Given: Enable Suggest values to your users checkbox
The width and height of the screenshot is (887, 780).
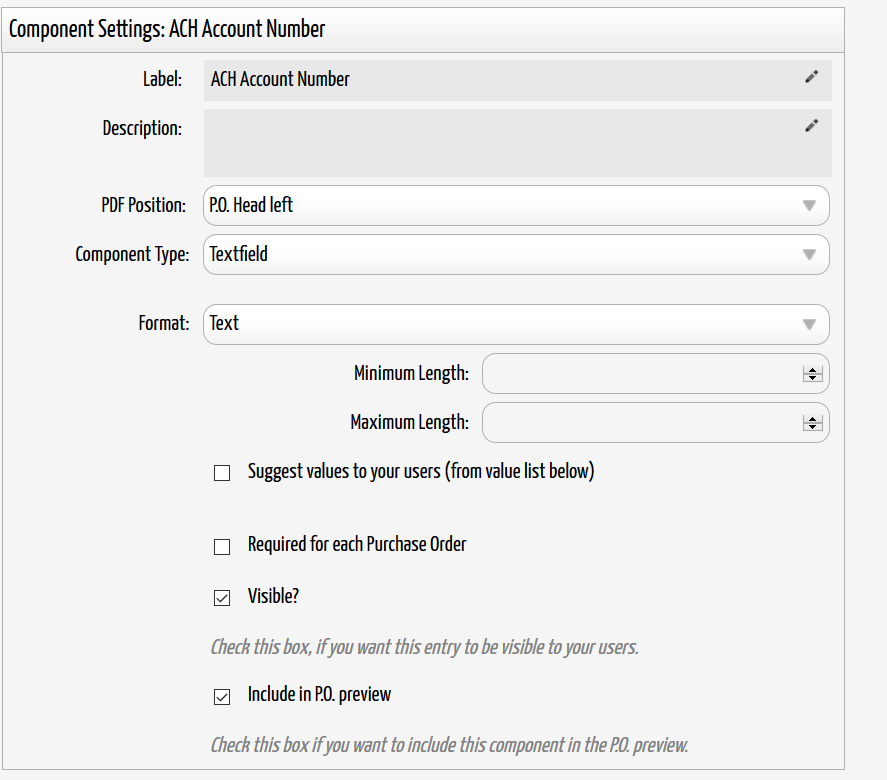Looking at the screenshot, I should coord(222,473).
